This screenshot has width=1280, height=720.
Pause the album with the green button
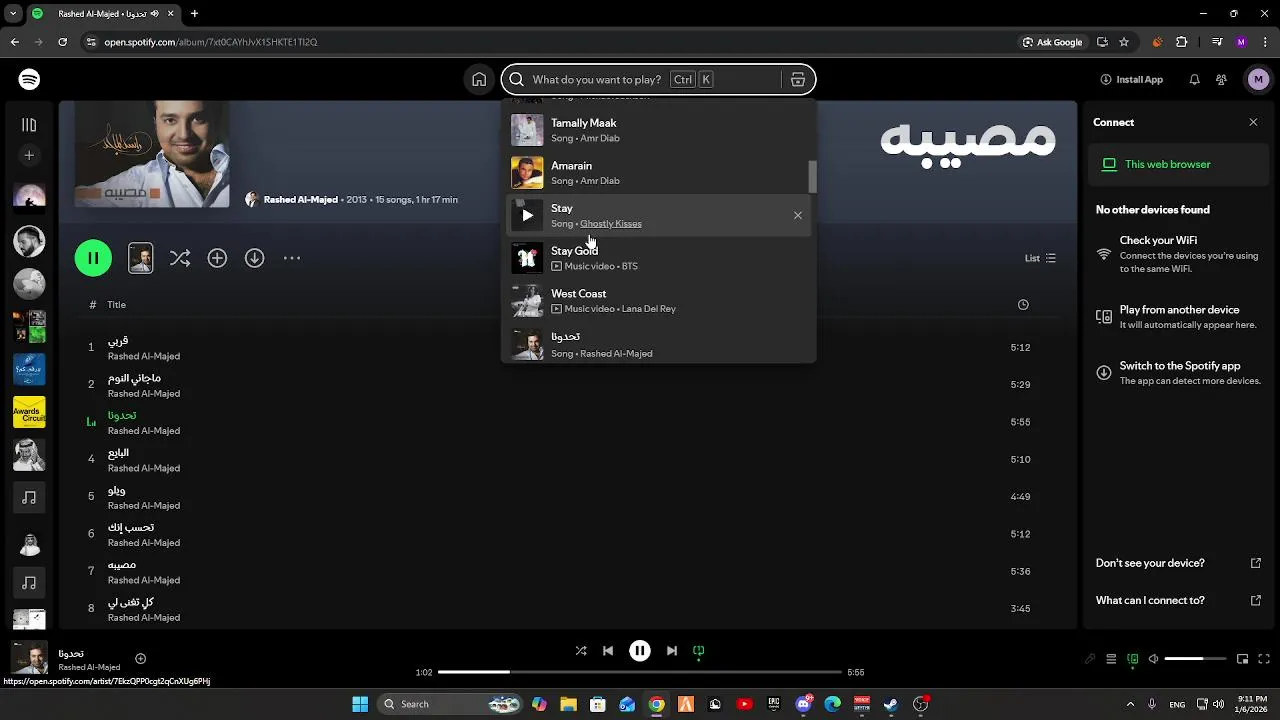pos(93,258)
